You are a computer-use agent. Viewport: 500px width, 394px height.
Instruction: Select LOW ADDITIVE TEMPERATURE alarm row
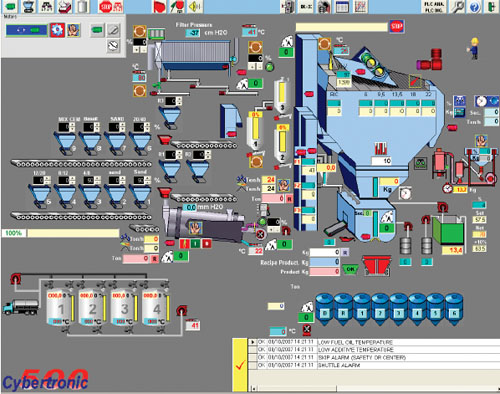[375, 350]
